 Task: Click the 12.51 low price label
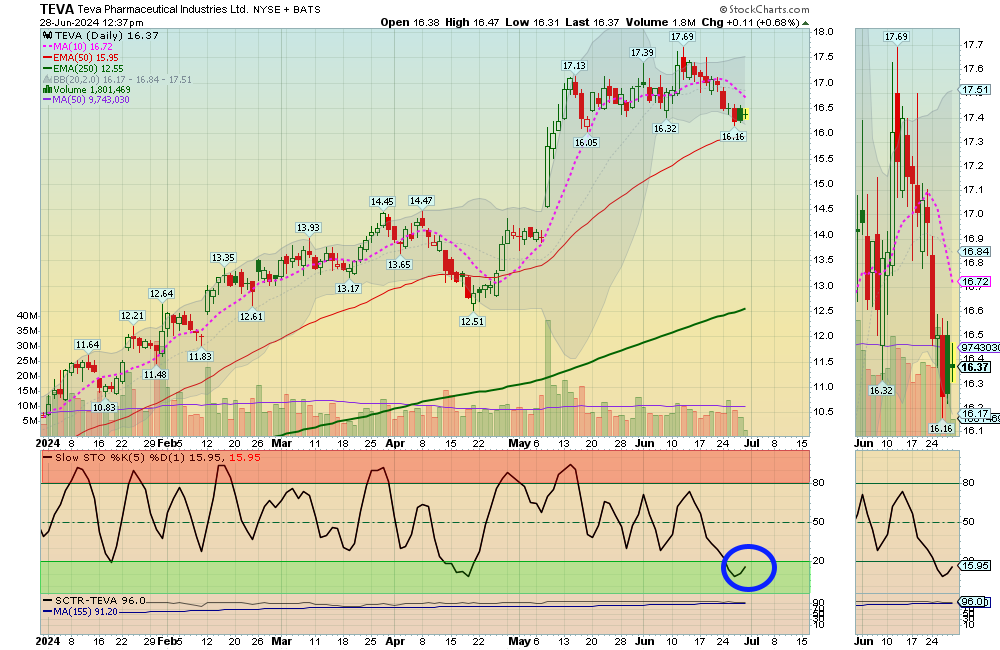tap(472, 321)
